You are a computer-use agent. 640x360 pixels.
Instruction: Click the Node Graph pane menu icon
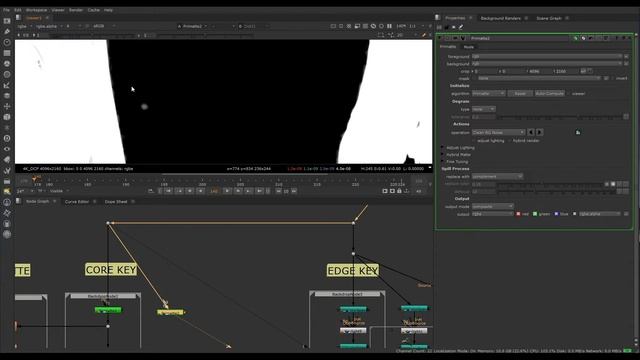[18, 201]
